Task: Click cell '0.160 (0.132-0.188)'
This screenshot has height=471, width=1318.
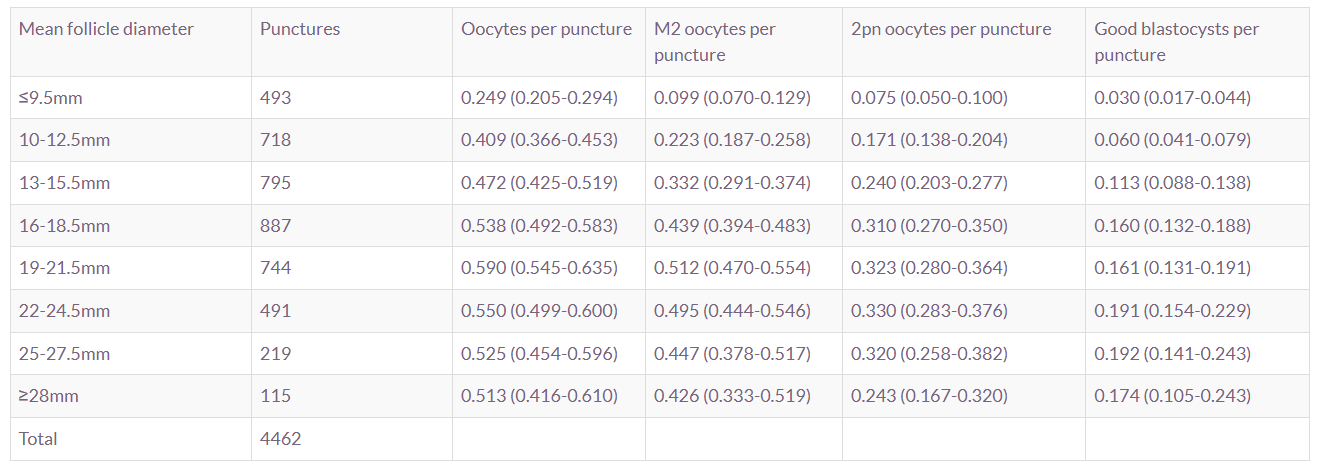Action: click(x=1172, y=226)
